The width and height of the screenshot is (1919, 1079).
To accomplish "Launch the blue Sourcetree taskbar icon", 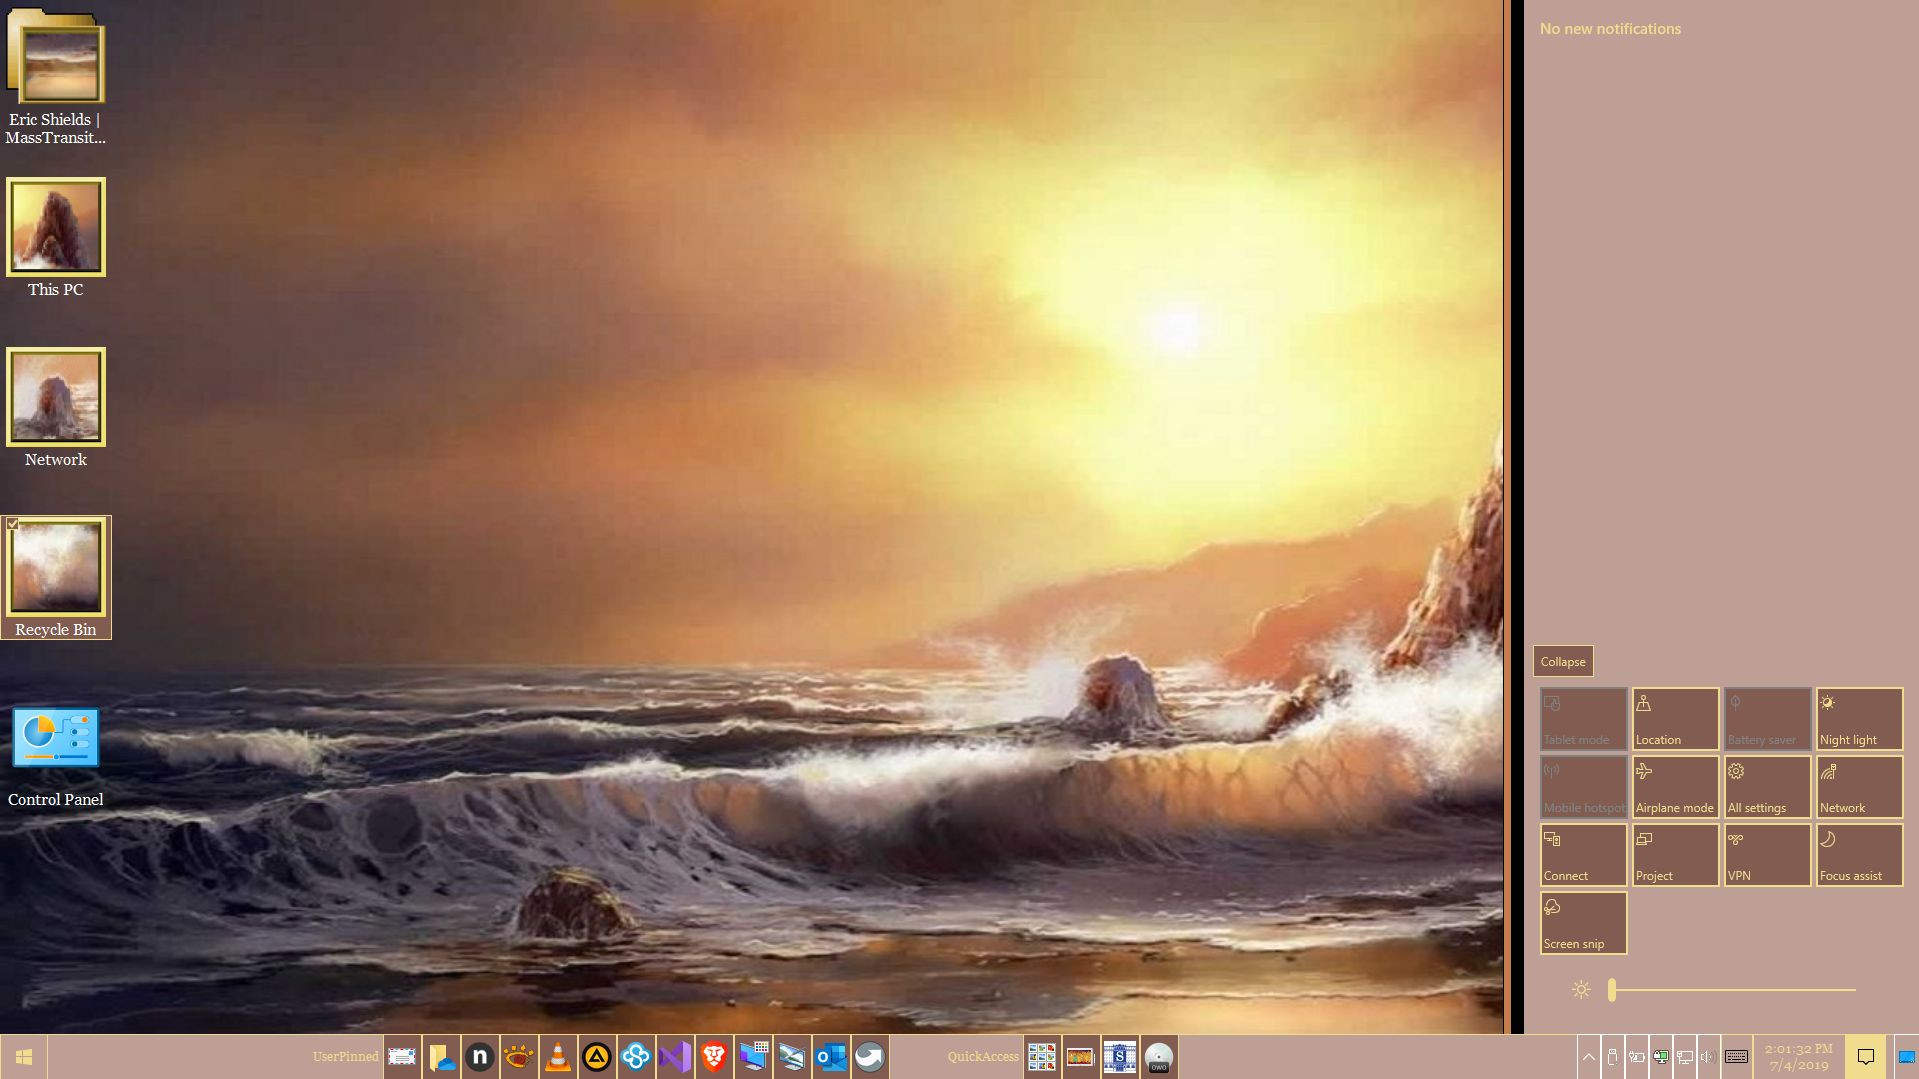I will coord(636,1057).
